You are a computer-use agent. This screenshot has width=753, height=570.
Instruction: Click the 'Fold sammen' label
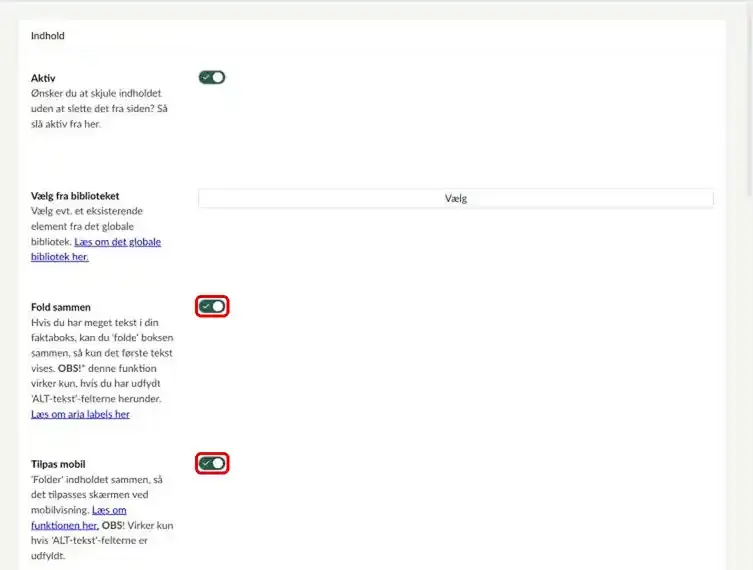(61, 307)
